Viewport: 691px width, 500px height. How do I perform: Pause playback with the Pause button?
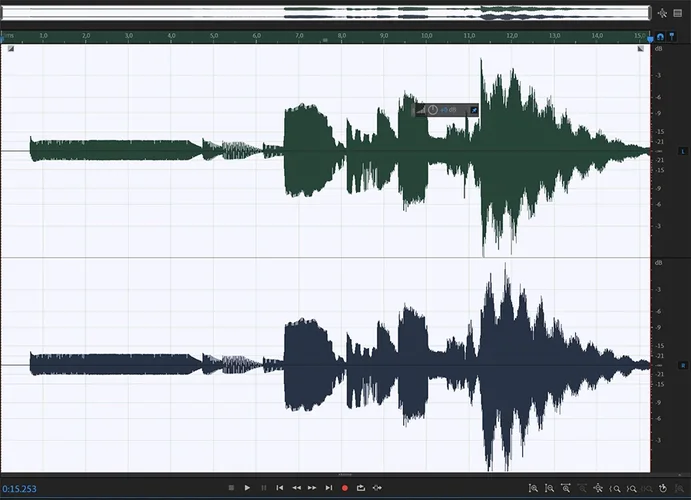click(264, 488)
